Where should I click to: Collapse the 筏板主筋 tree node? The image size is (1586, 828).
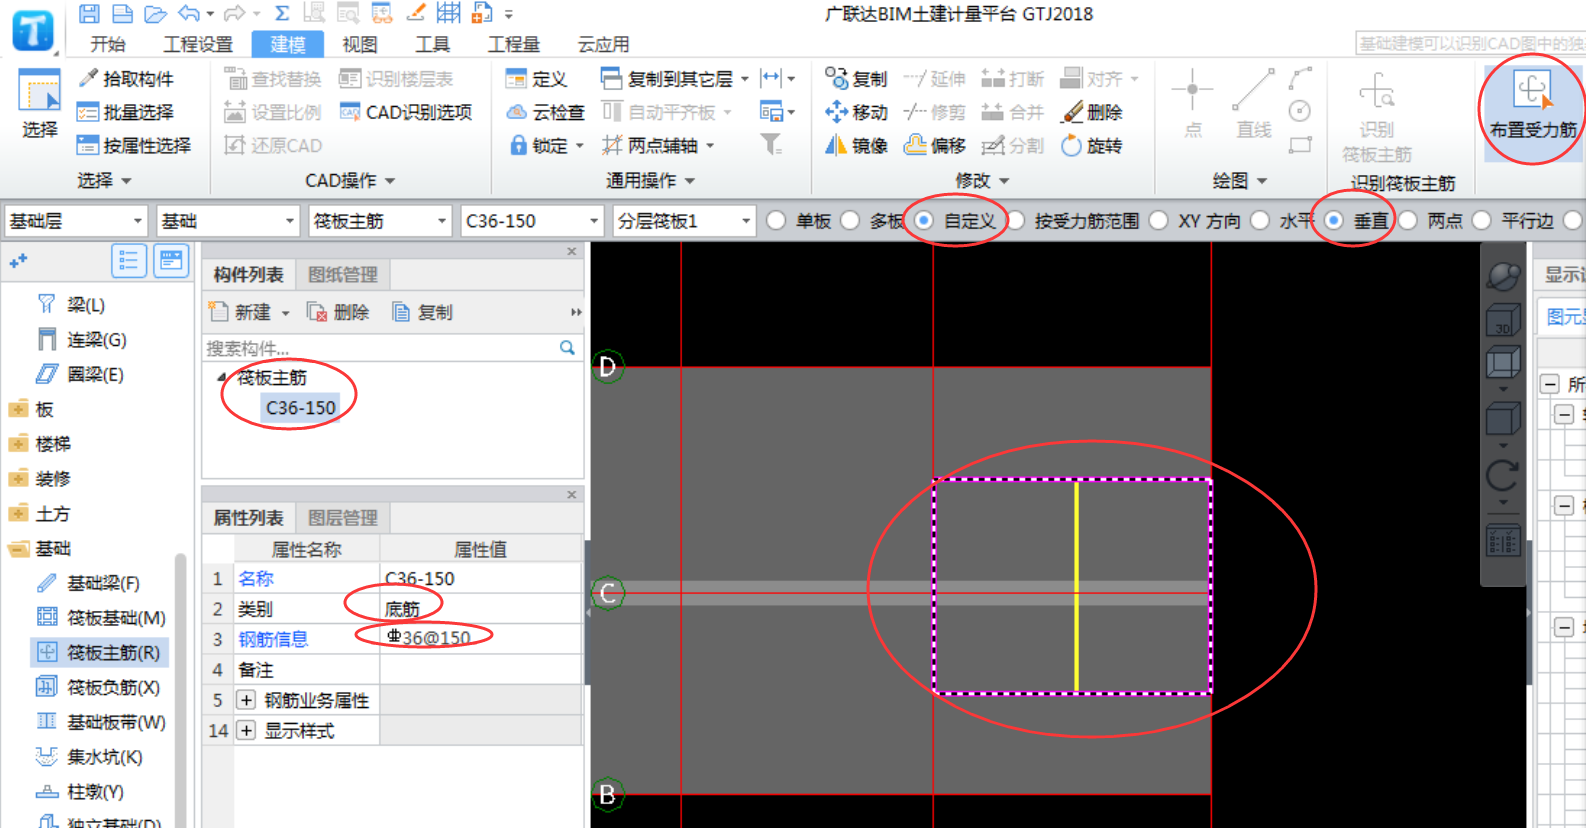221,377
